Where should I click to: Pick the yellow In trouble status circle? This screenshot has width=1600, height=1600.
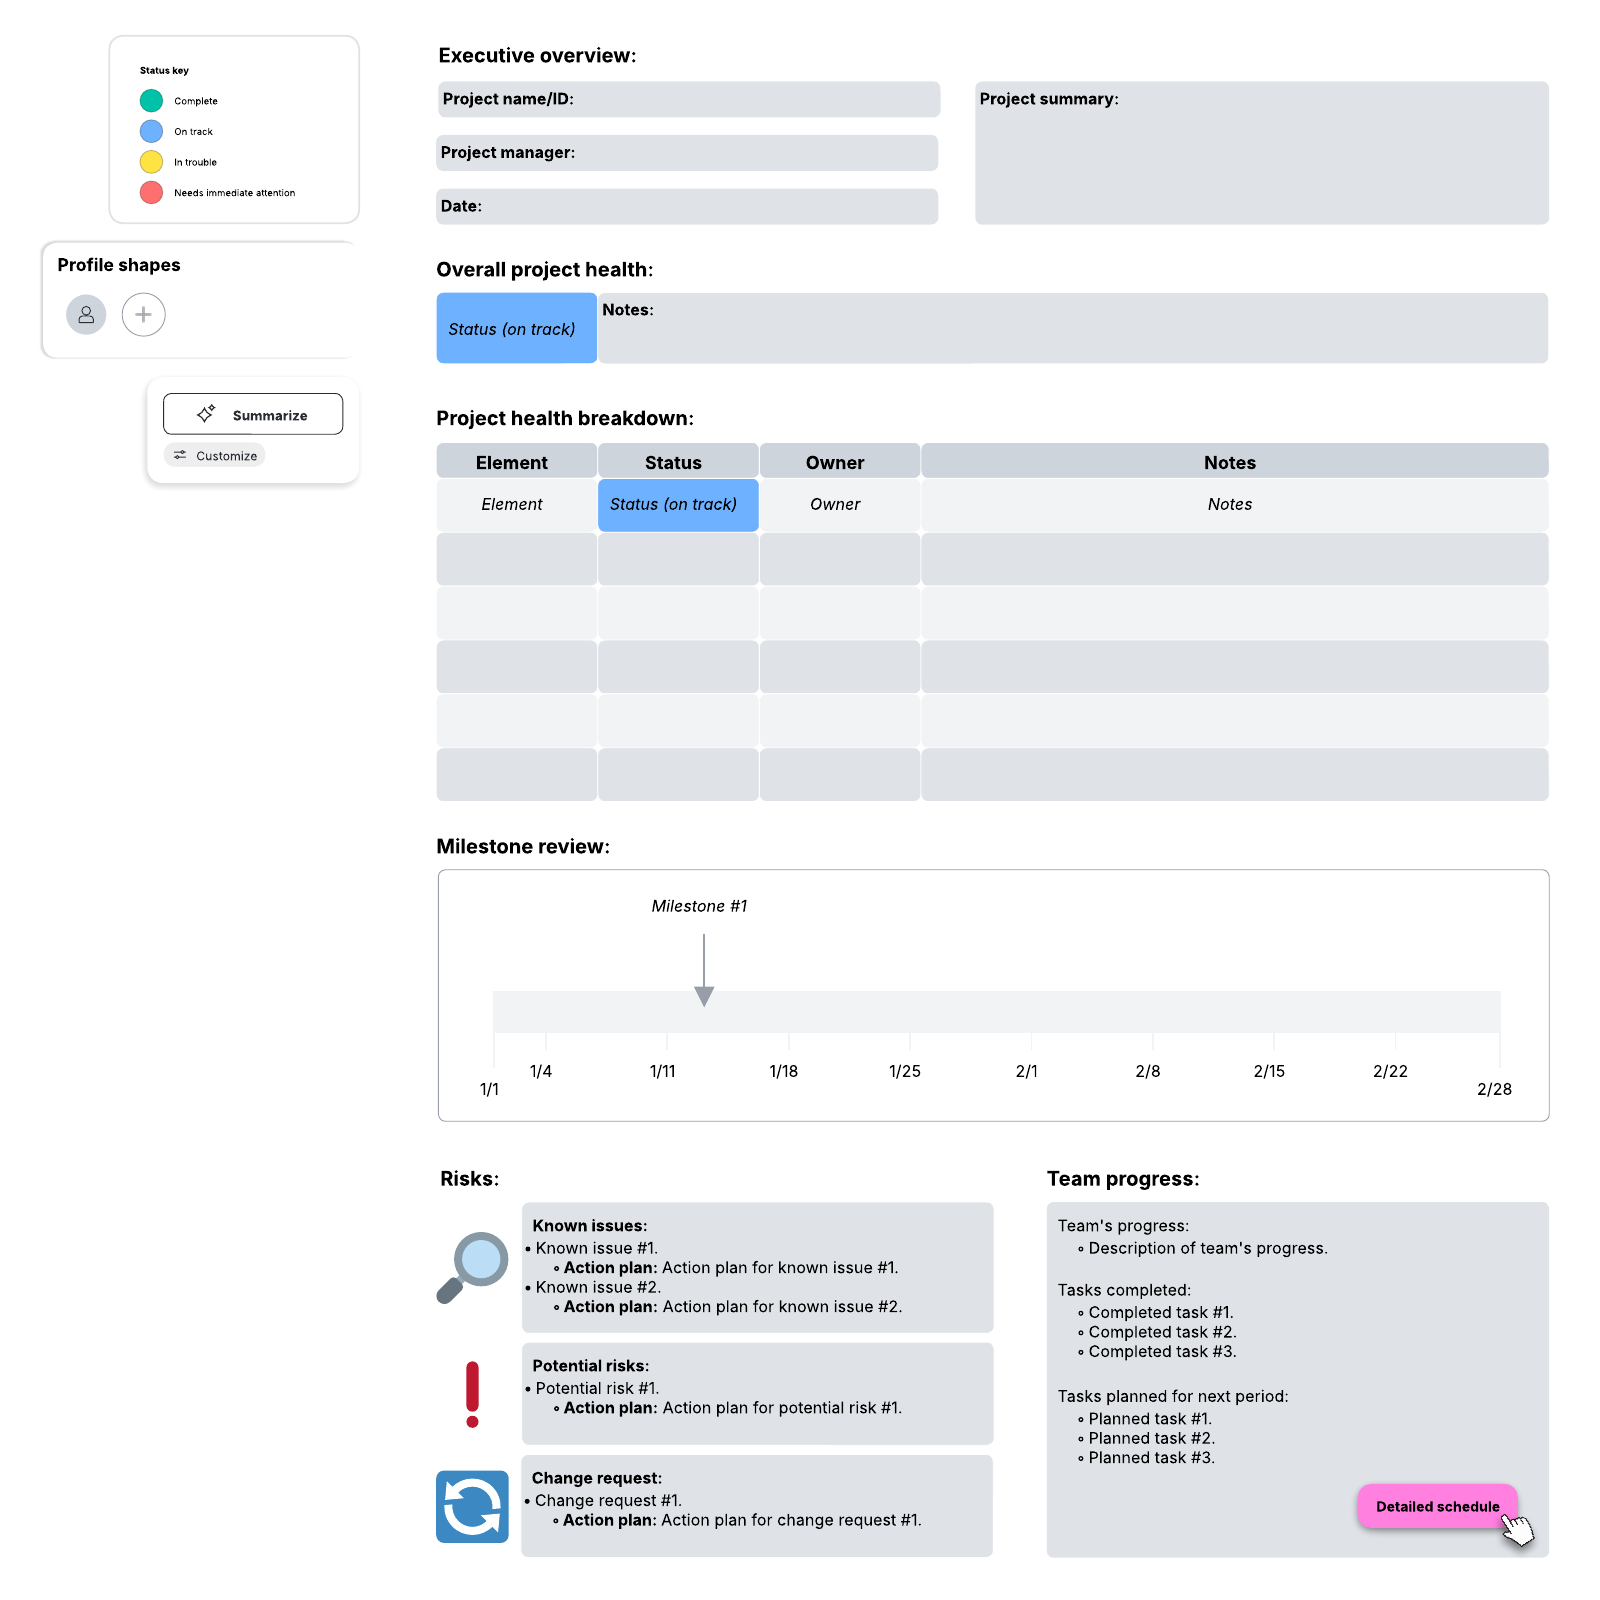point(151,162)
